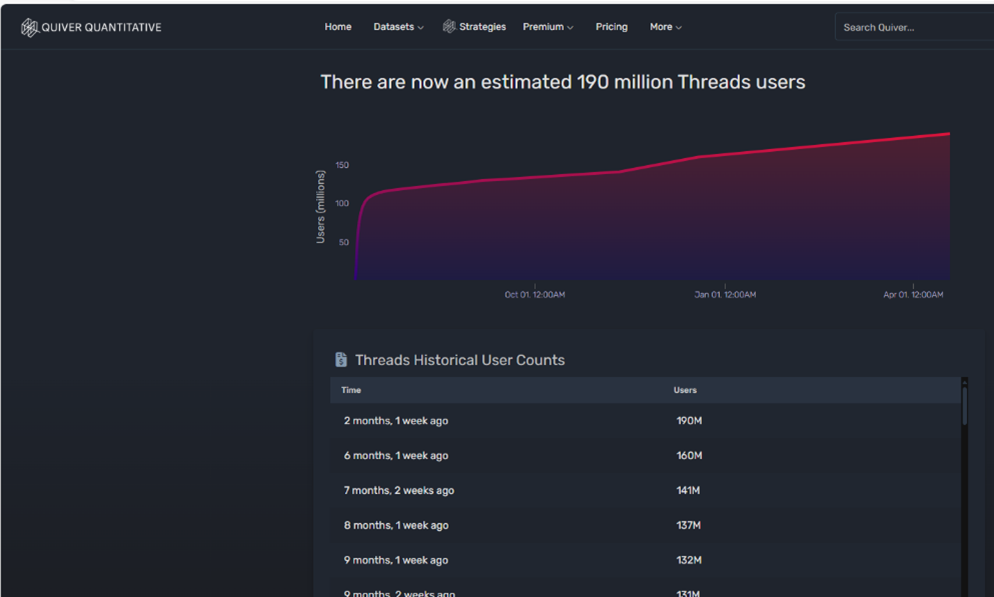
Task: Select the 137M users value
Action: (688, 525)
